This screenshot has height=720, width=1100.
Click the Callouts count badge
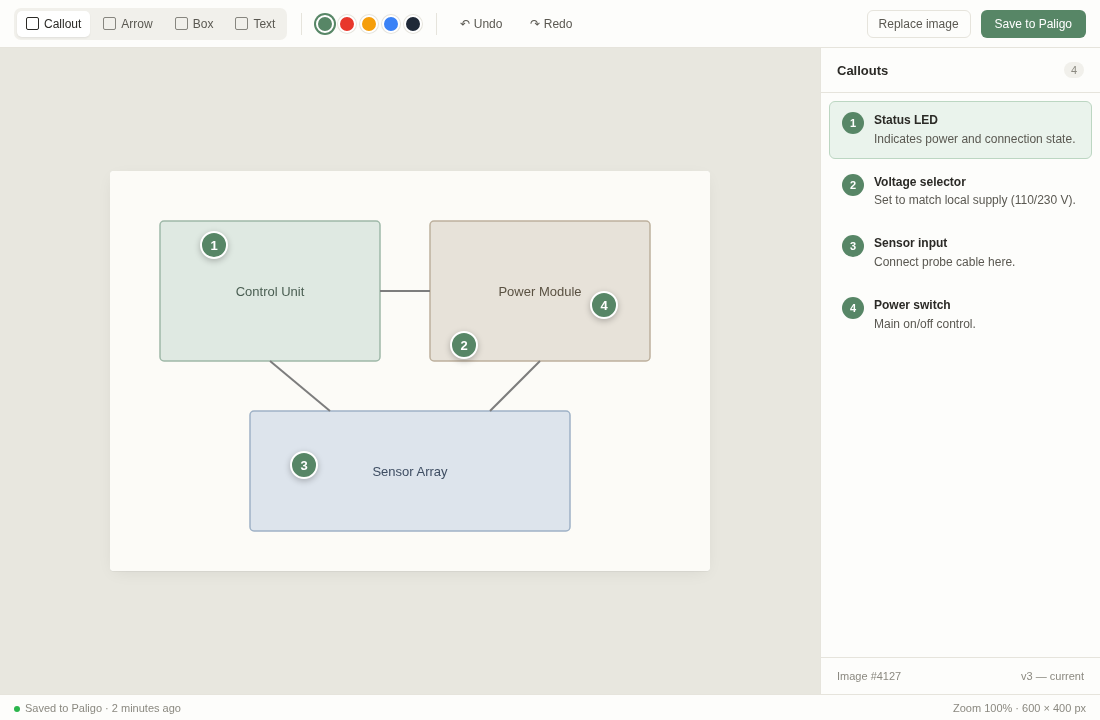pos(1073,70)
